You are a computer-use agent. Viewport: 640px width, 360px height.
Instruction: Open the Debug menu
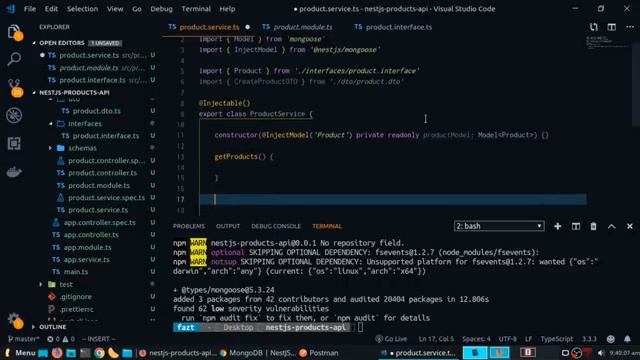[x=161, y=9]
